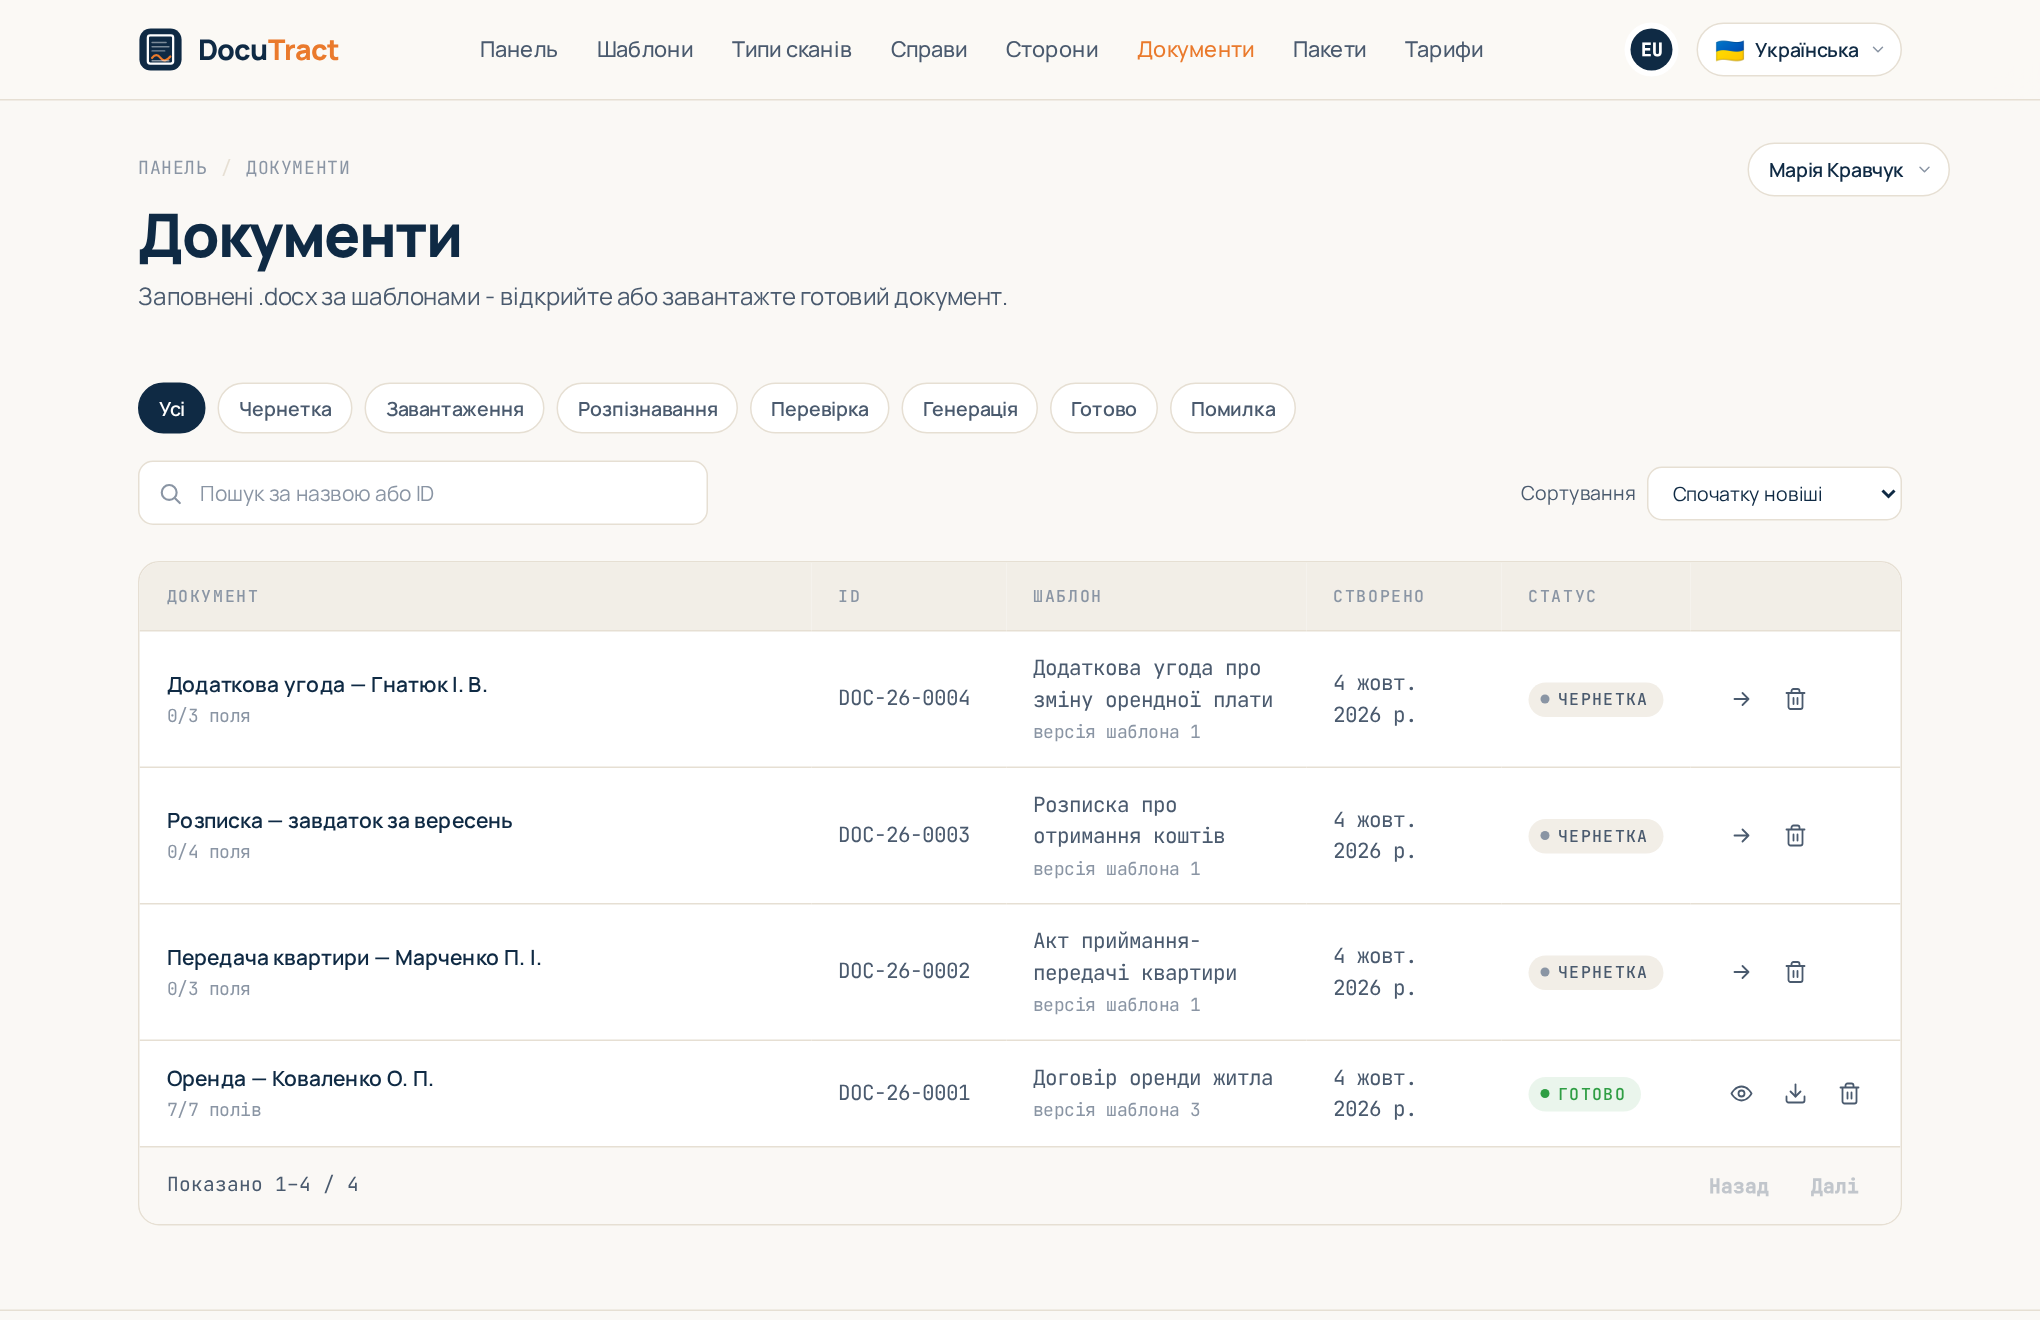Screen dimensions: 2040x1320
Task: Open Додаткова угода — Гнатюк І. В. document
Action: [x=327, y=684]
